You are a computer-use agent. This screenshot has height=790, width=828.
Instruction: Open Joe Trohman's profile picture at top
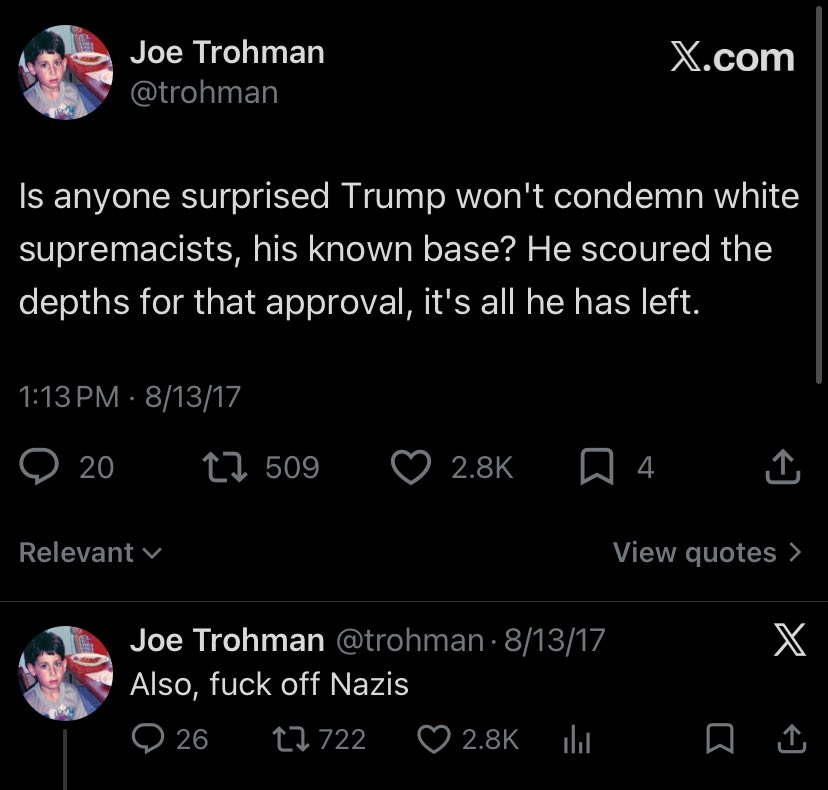coord(66,72)
